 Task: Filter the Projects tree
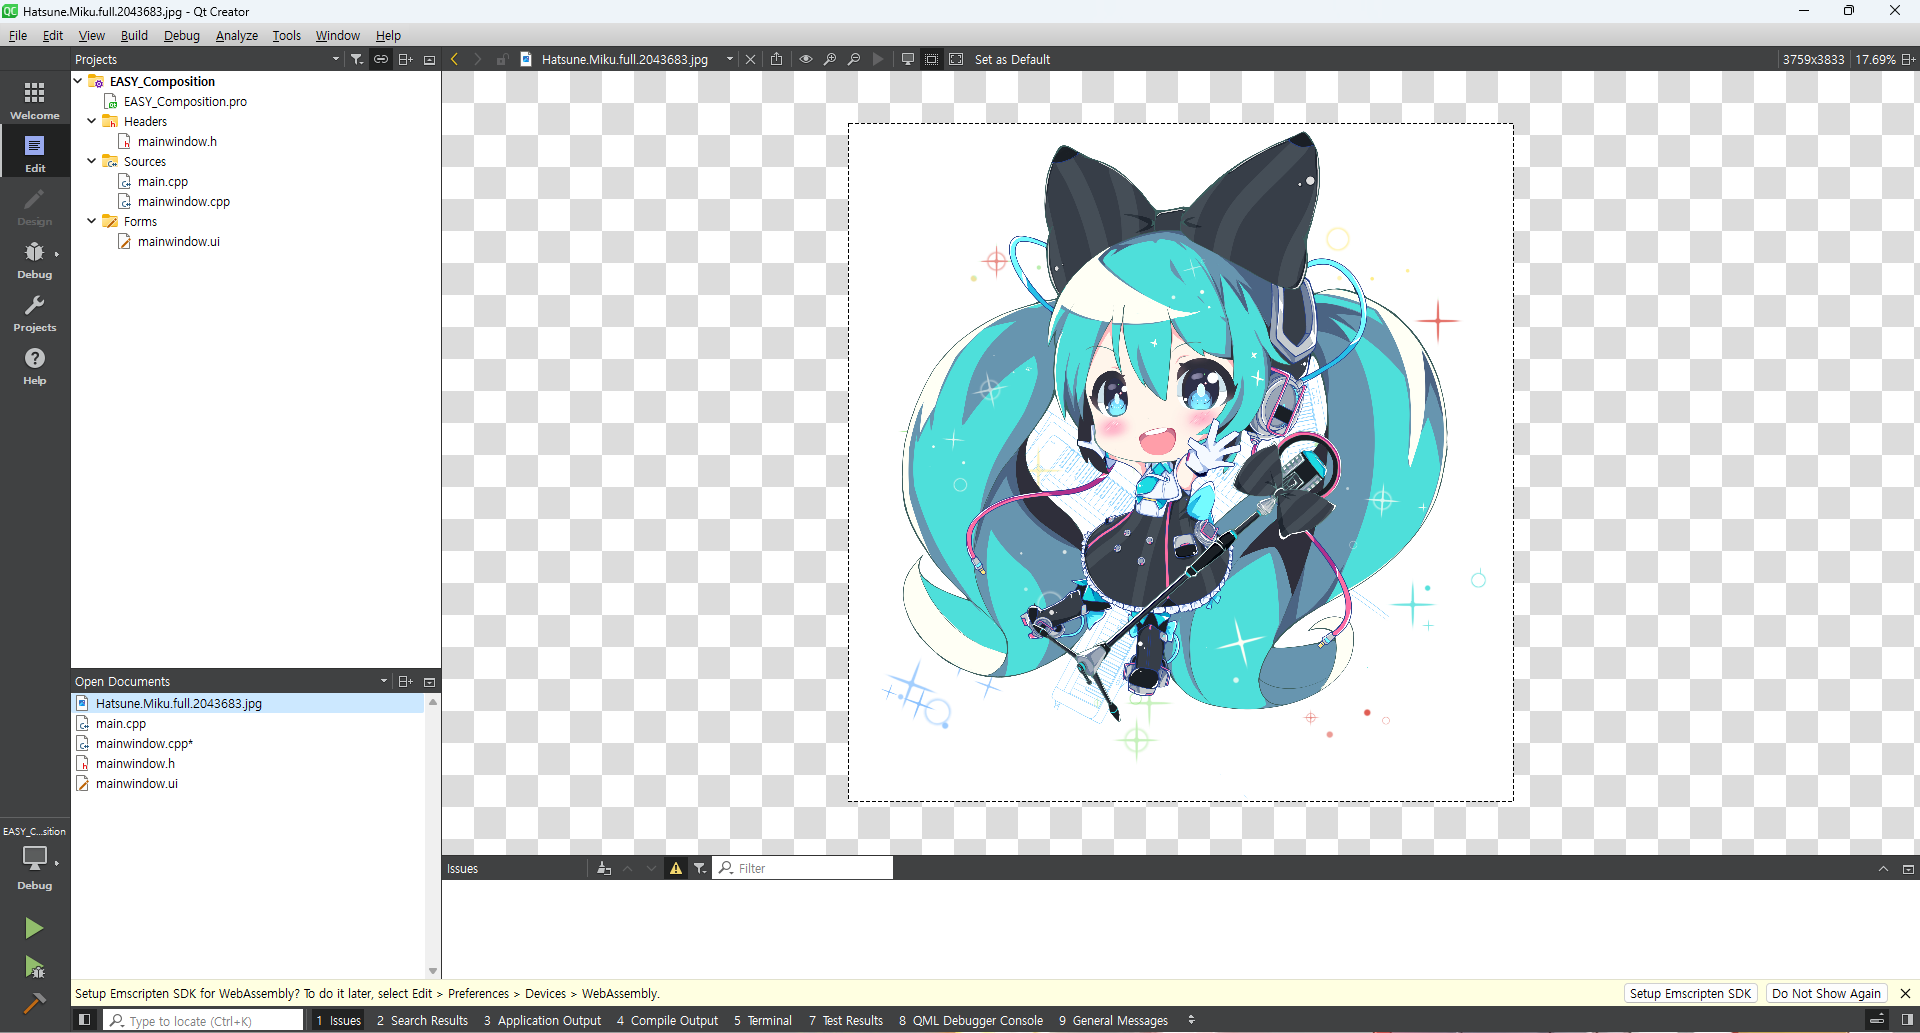(x=357, y=59)
